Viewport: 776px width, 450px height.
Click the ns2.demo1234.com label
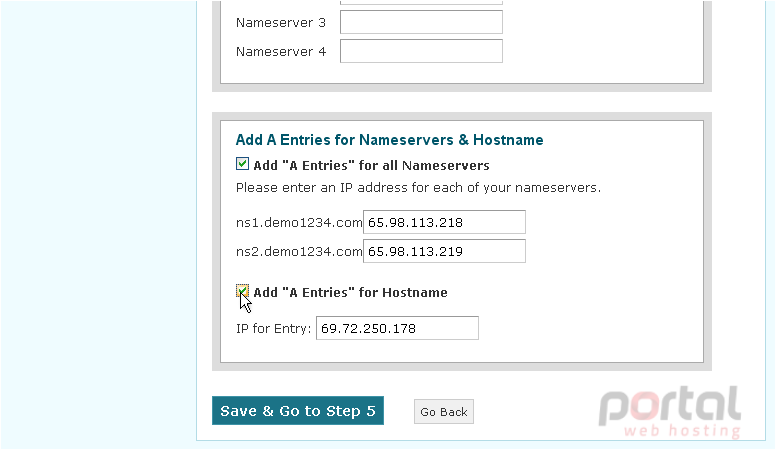pos(299,252)
